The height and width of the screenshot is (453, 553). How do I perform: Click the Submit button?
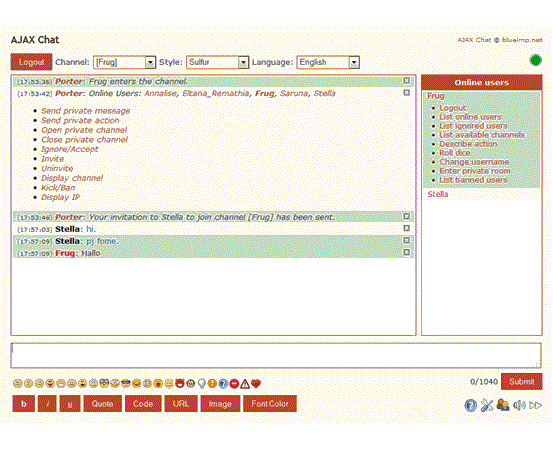pyautogui.click(x=521, y=381)
